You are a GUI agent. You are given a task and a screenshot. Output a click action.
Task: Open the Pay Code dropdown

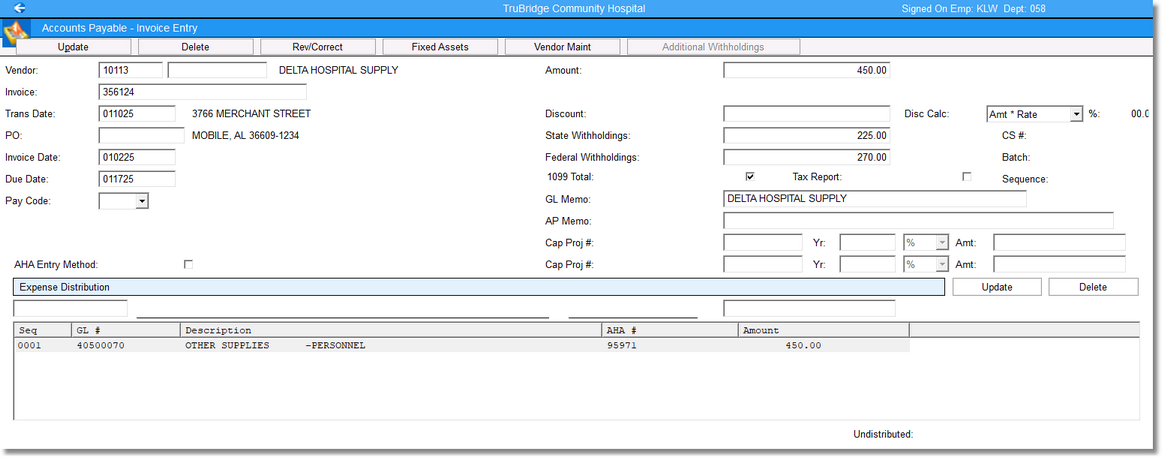click(142, 201)
